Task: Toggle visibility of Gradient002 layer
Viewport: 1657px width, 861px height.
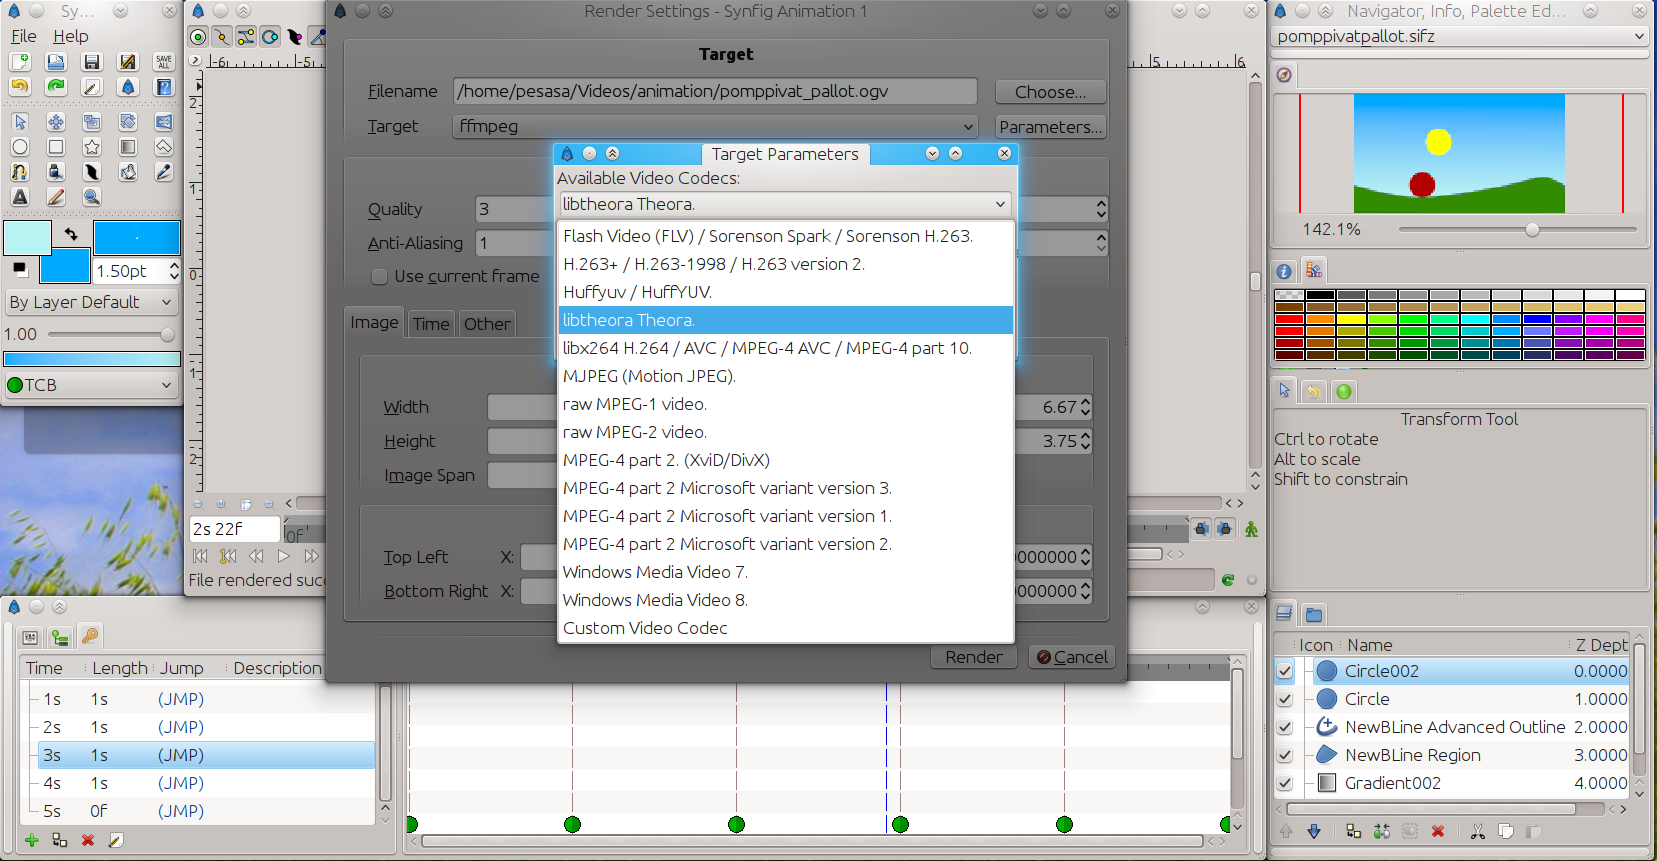Action: [1285, 783]
